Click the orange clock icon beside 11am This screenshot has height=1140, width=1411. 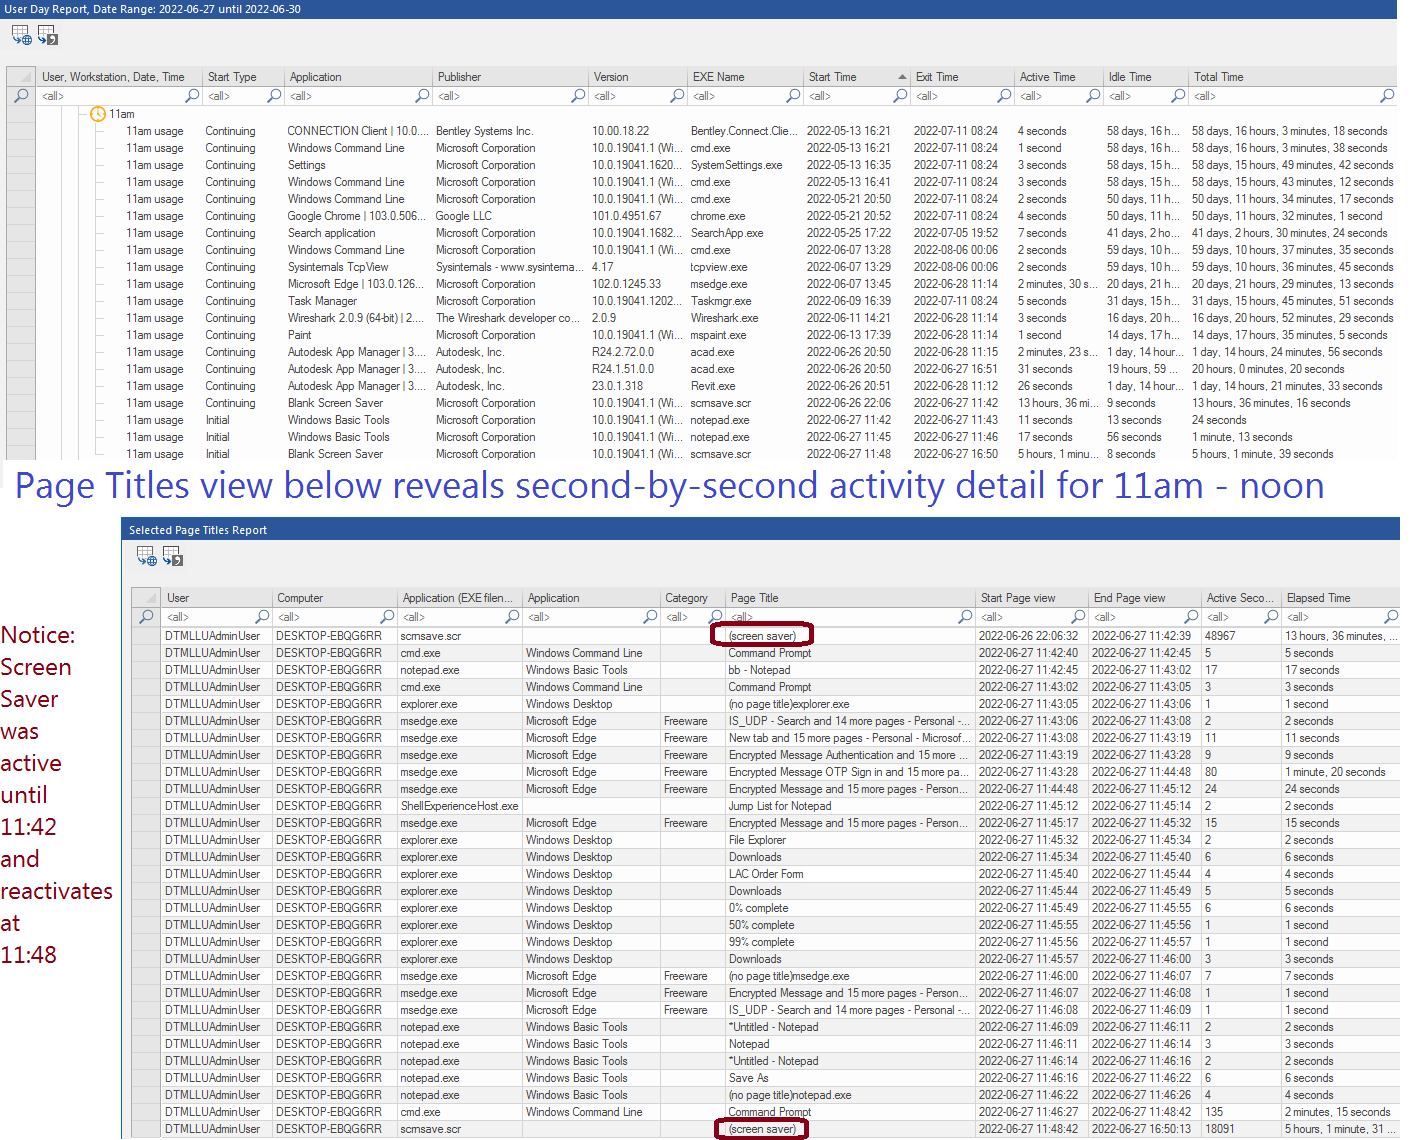(98, 114)
